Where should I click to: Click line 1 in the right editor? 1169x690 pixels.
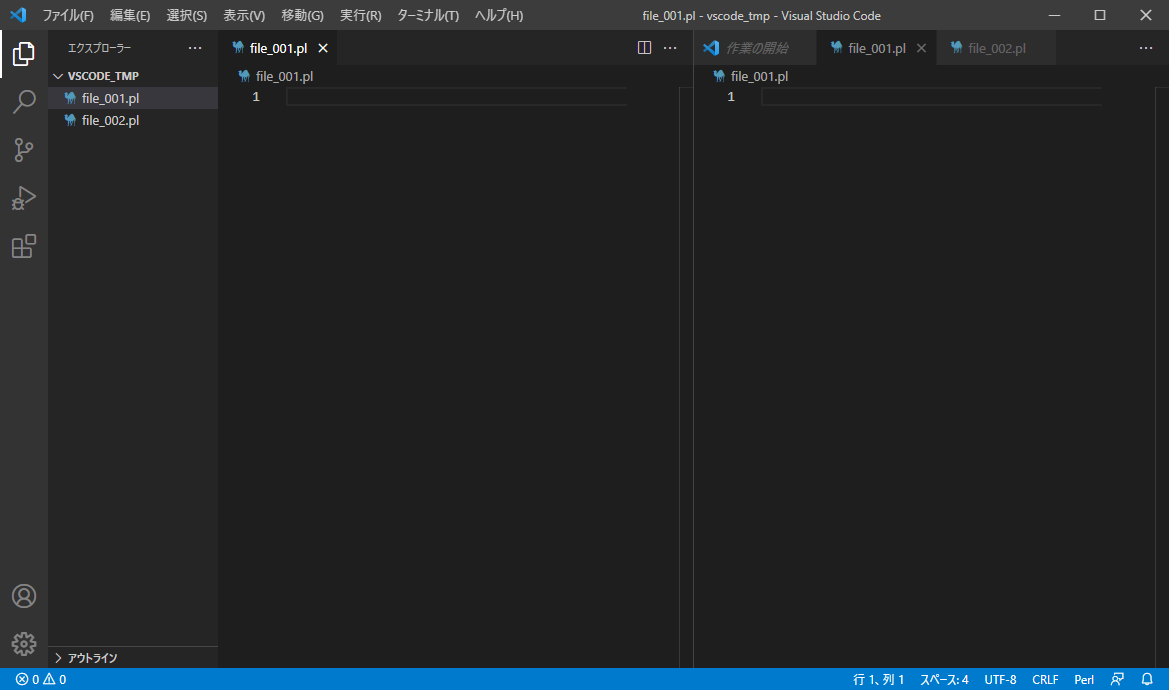click(x=931, y=97)
